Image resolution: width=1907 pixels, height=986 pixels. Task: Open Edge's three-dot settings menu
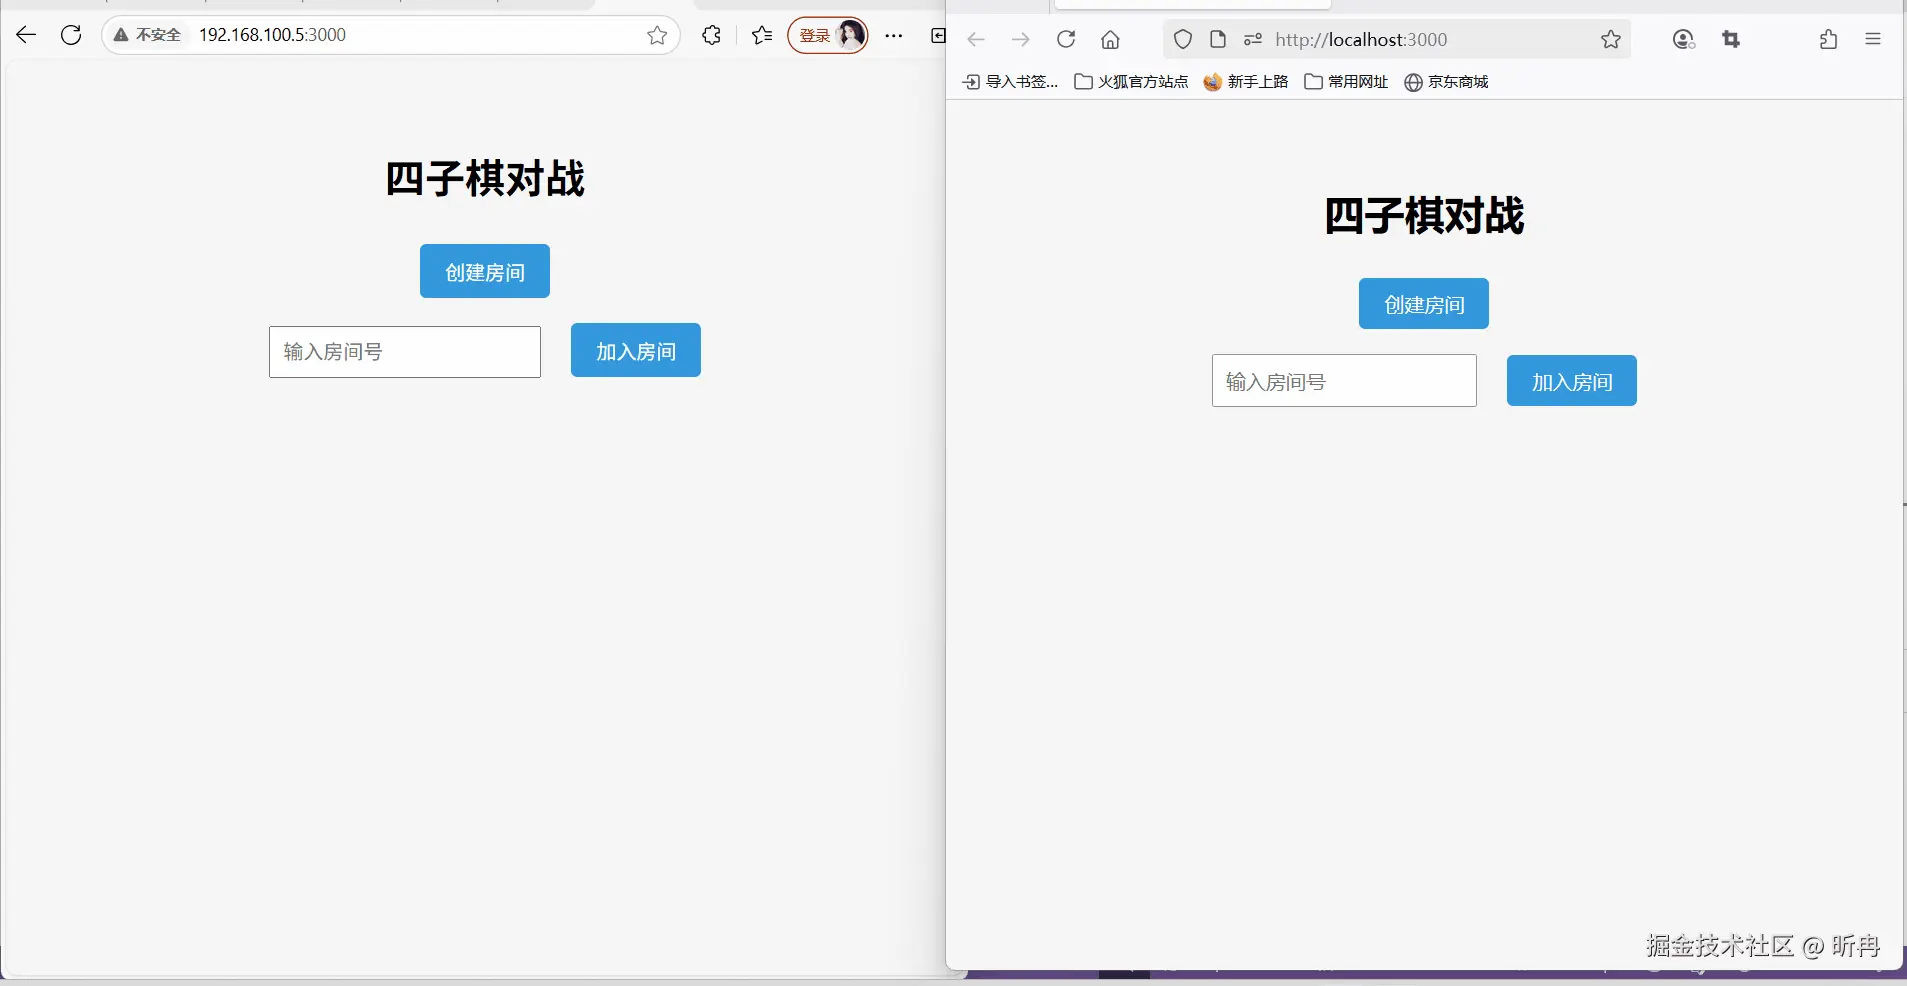point(894,35)
